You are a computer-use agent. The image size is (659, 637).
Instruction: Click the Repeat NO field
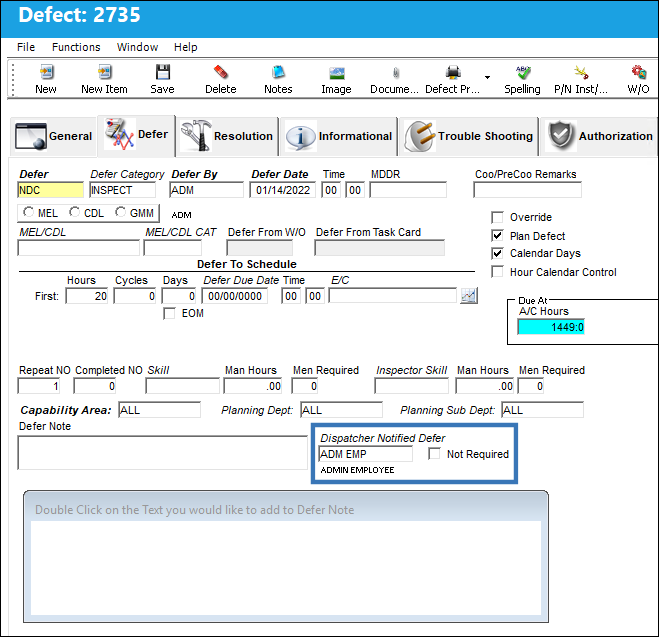tap(39, 386)
